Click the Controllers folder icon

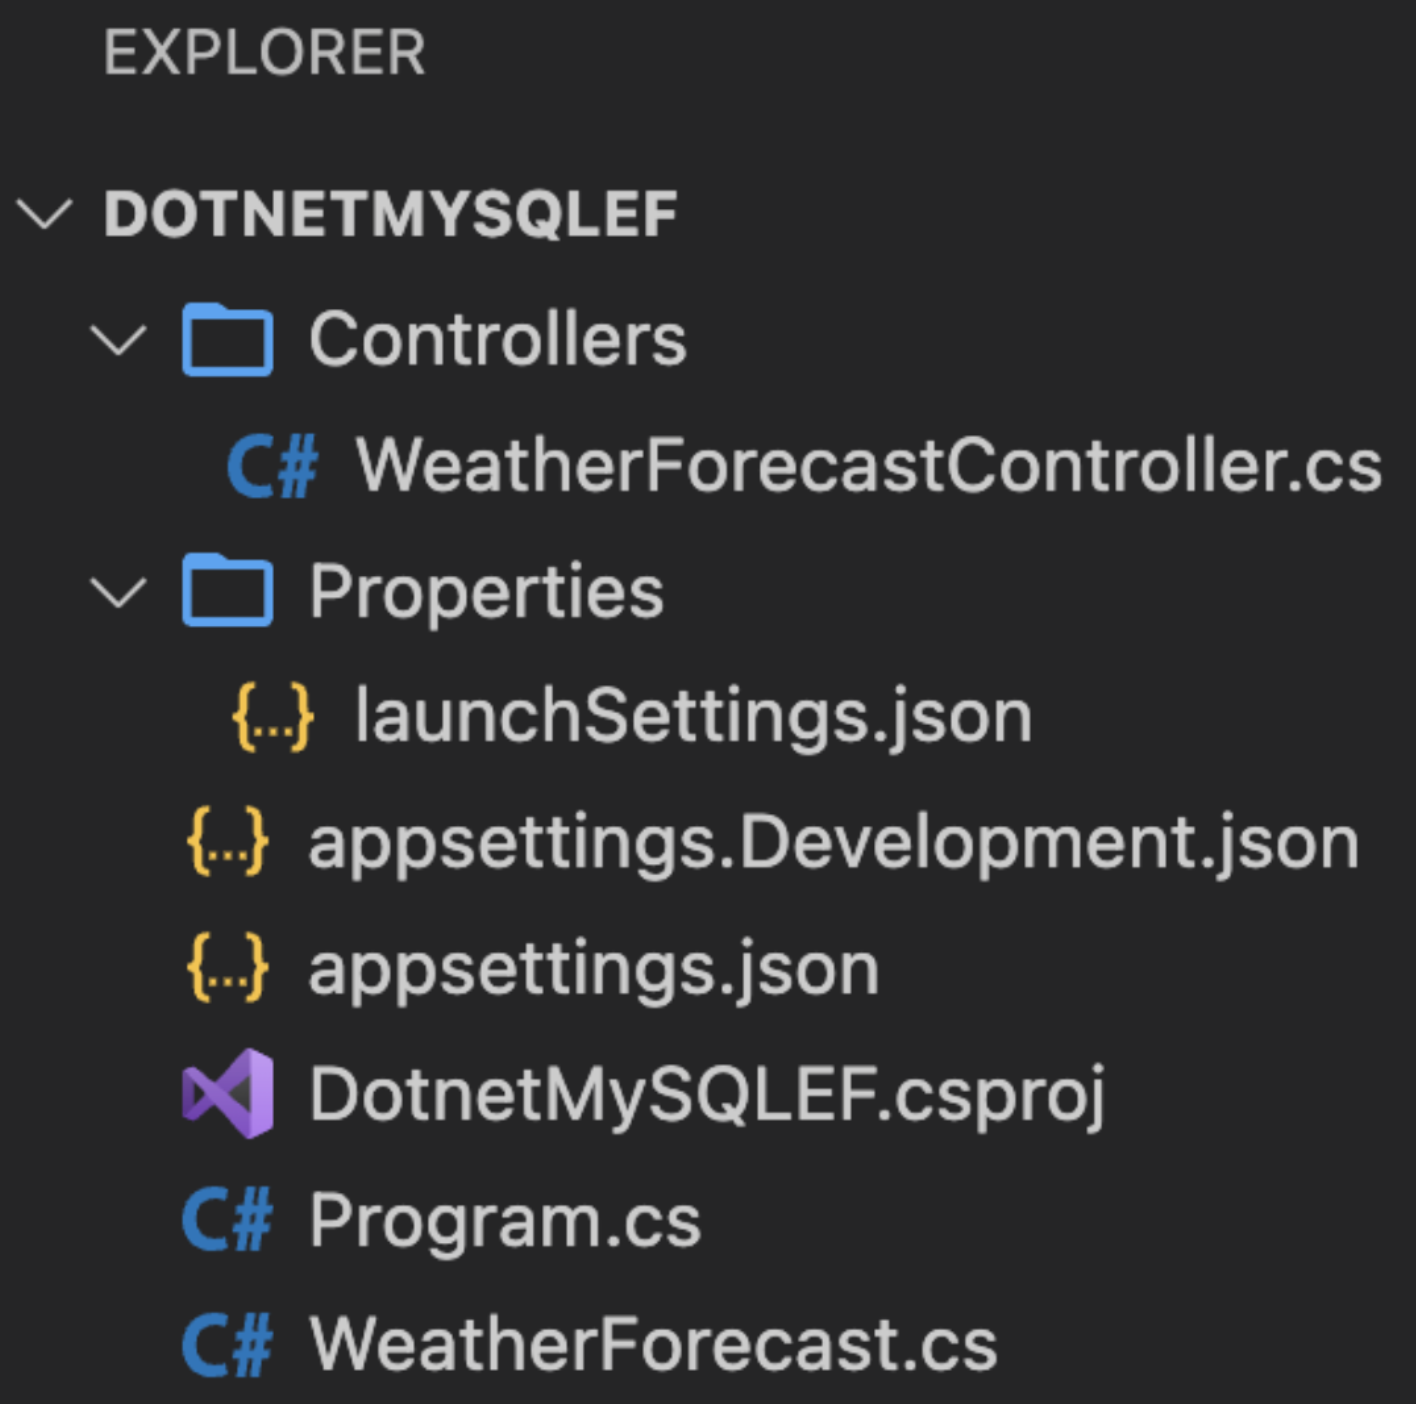coord(227,340)
